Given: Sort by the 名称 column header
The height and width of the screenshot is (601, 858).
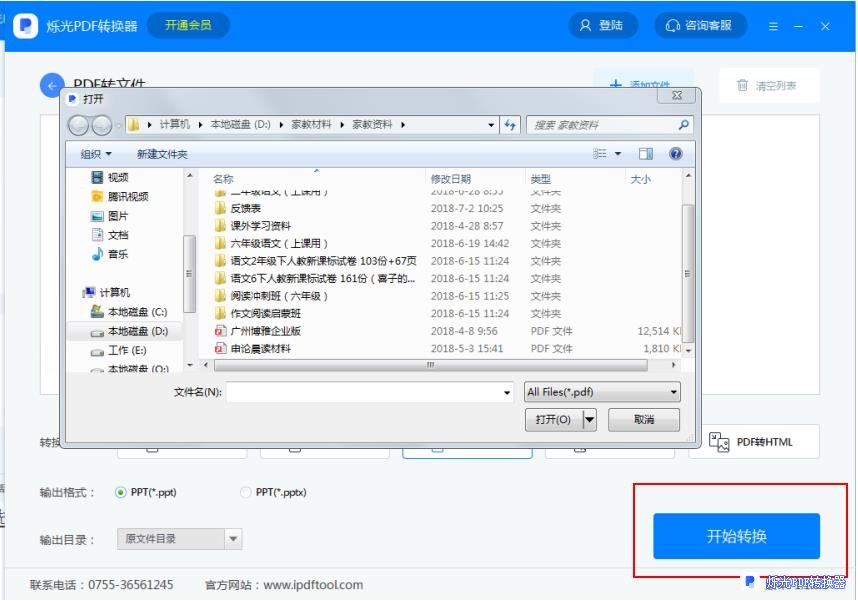Looking at the screenshot, I should point(223,179).
